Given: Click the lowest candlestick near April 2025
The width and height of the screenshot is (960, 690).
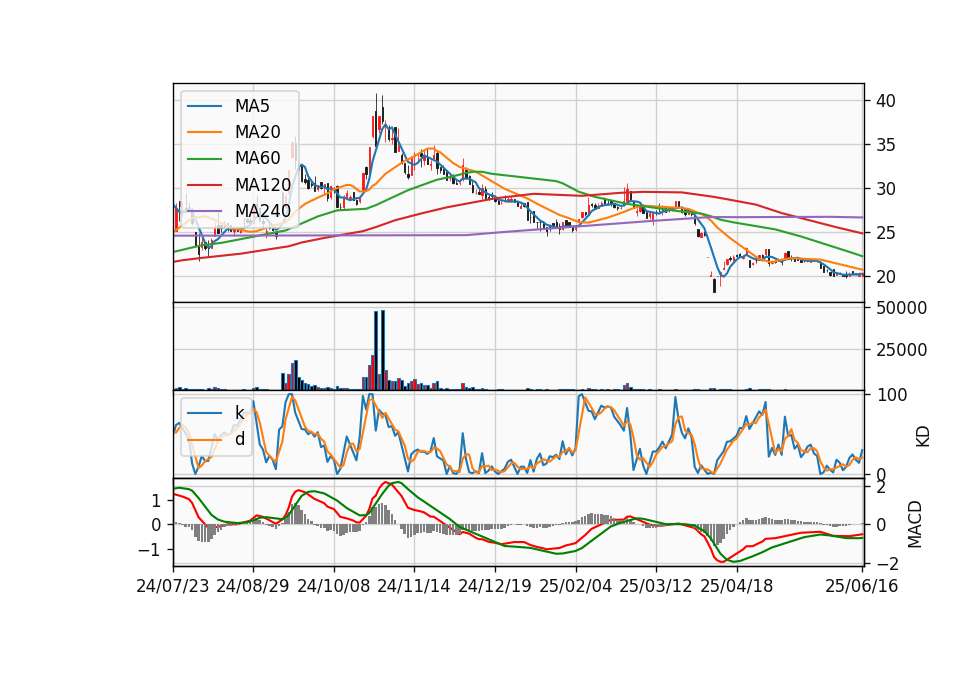Looking at the screenshot, I should click(714, 285).
